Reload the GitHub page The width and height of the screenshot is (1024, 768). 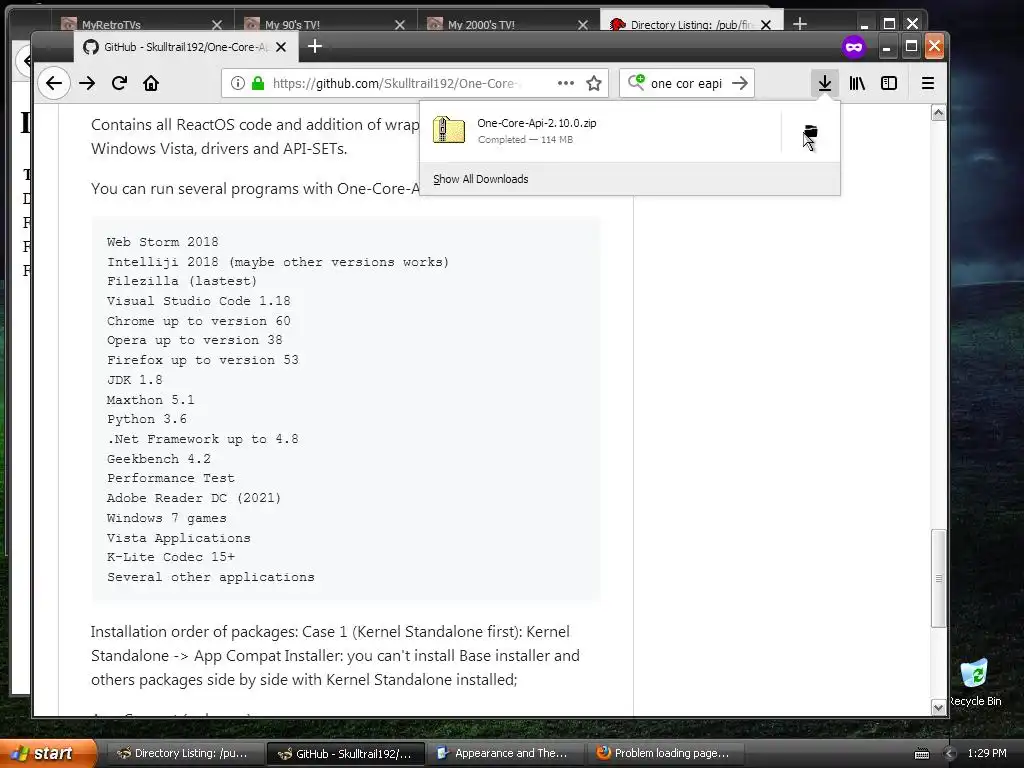click(119, 83)
